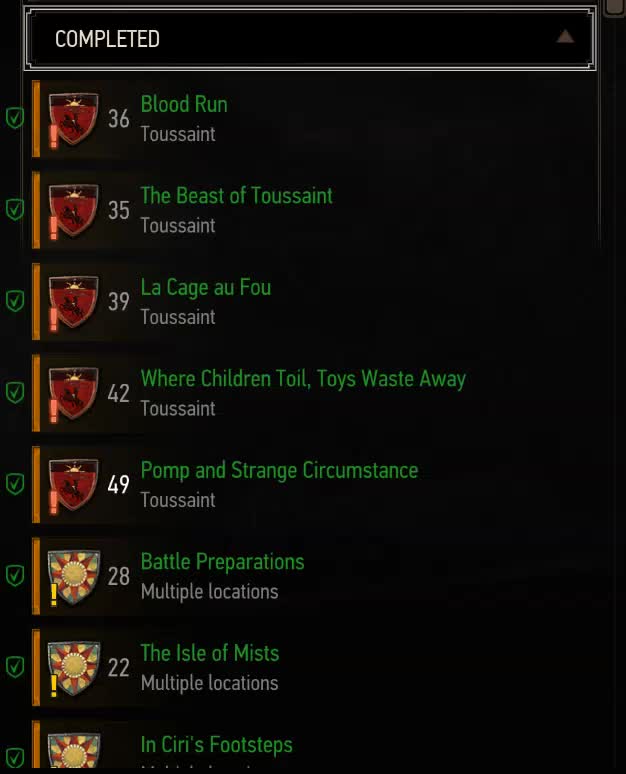Click the Battle Preparations sun shield icon
626x774 pixels.
(x=73, y=576)
